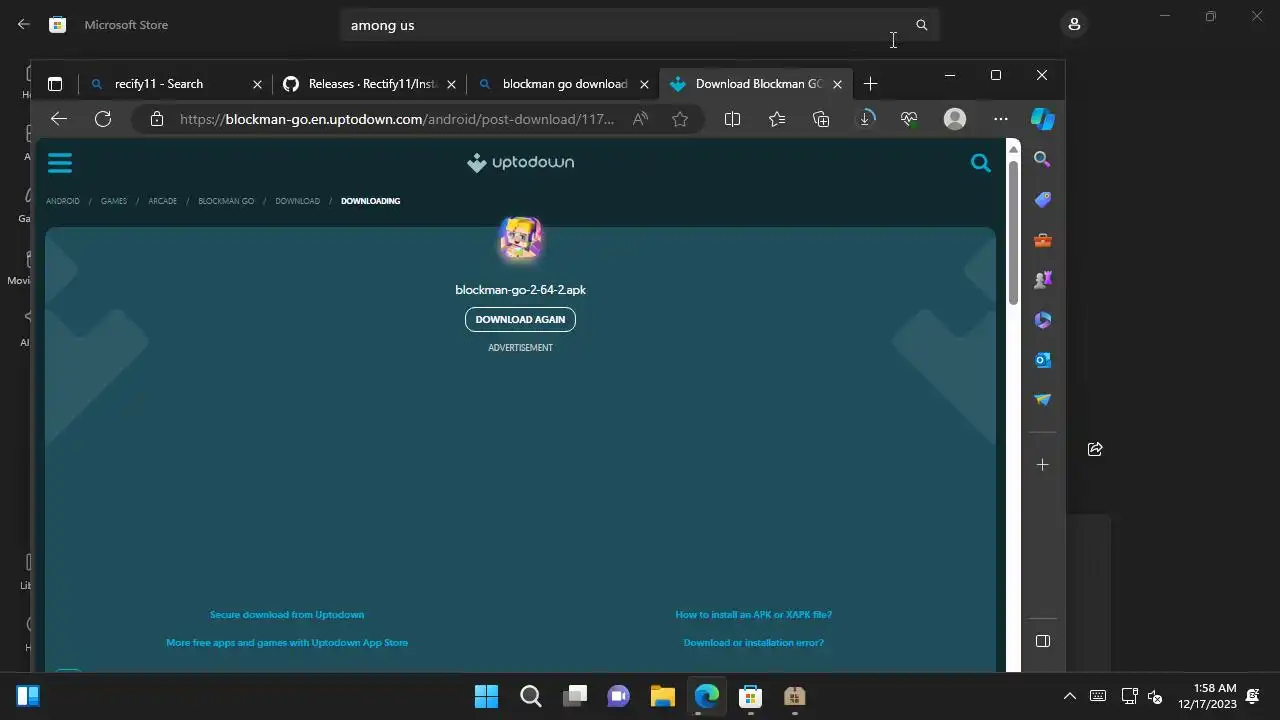Screen dimensions: 1280x720
Task: Open Browser essentials heart icon
Action: click(909, 119)
